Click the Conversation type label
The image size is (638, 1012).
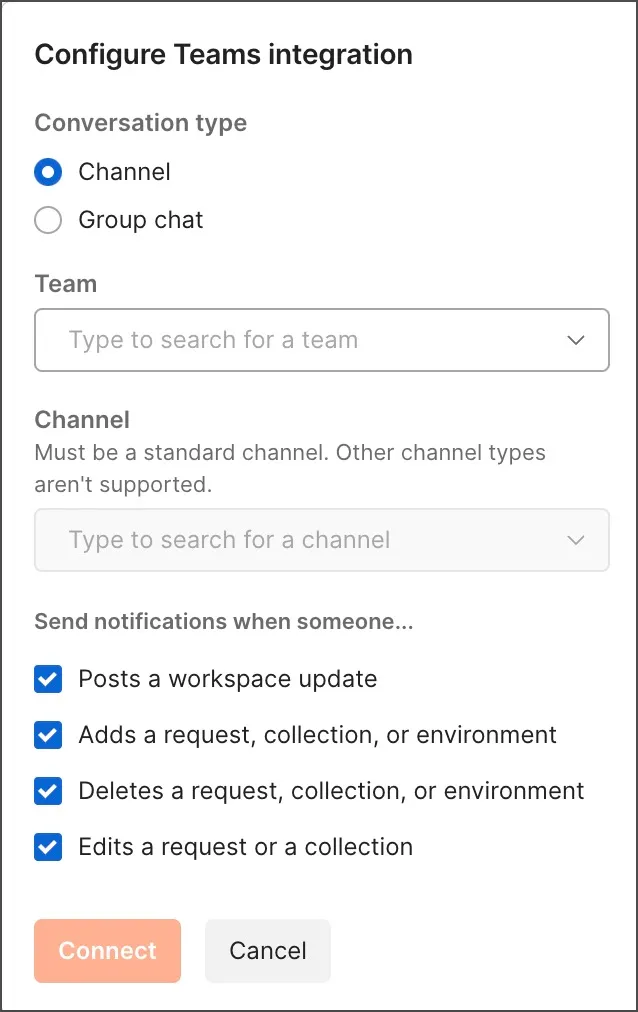click(x=141, y=123)
